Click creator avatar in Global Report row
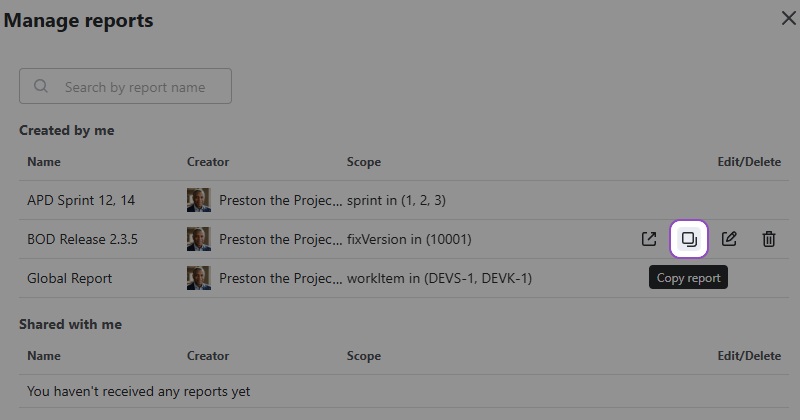 [199, 278]
